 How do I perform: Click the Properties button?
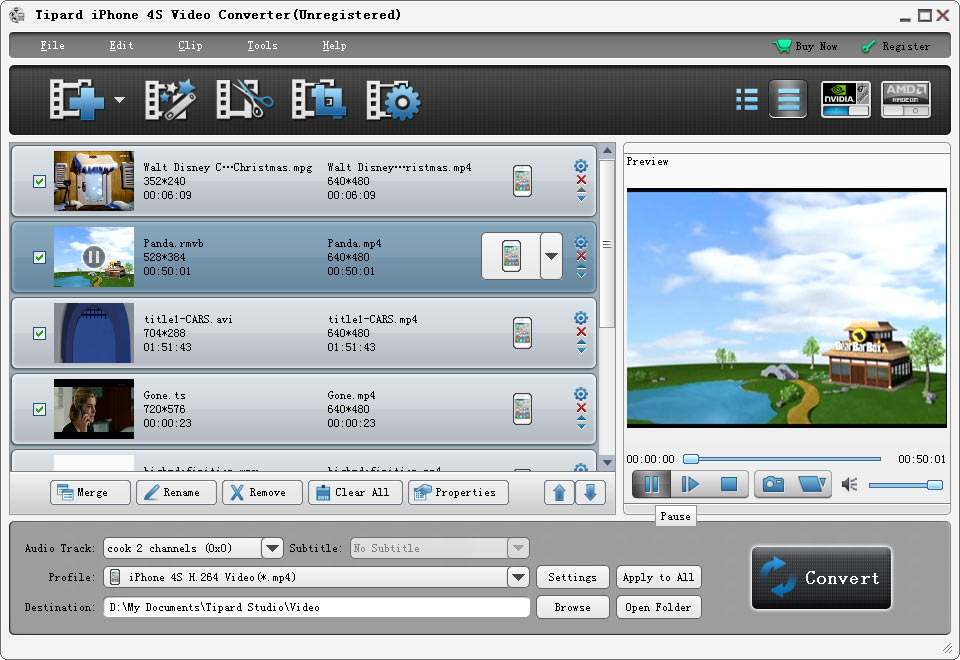click(459, 492)
